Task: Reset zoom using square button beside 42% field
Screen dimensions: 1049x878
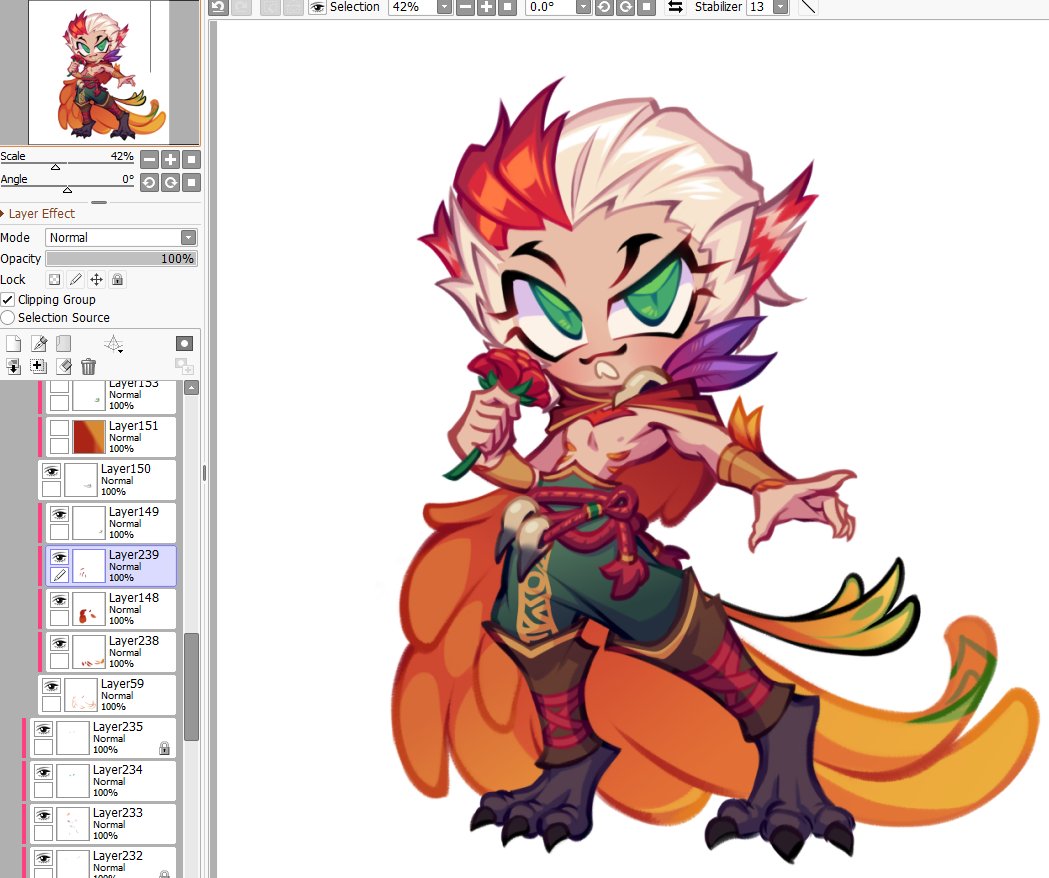Action: pos(507,7)
